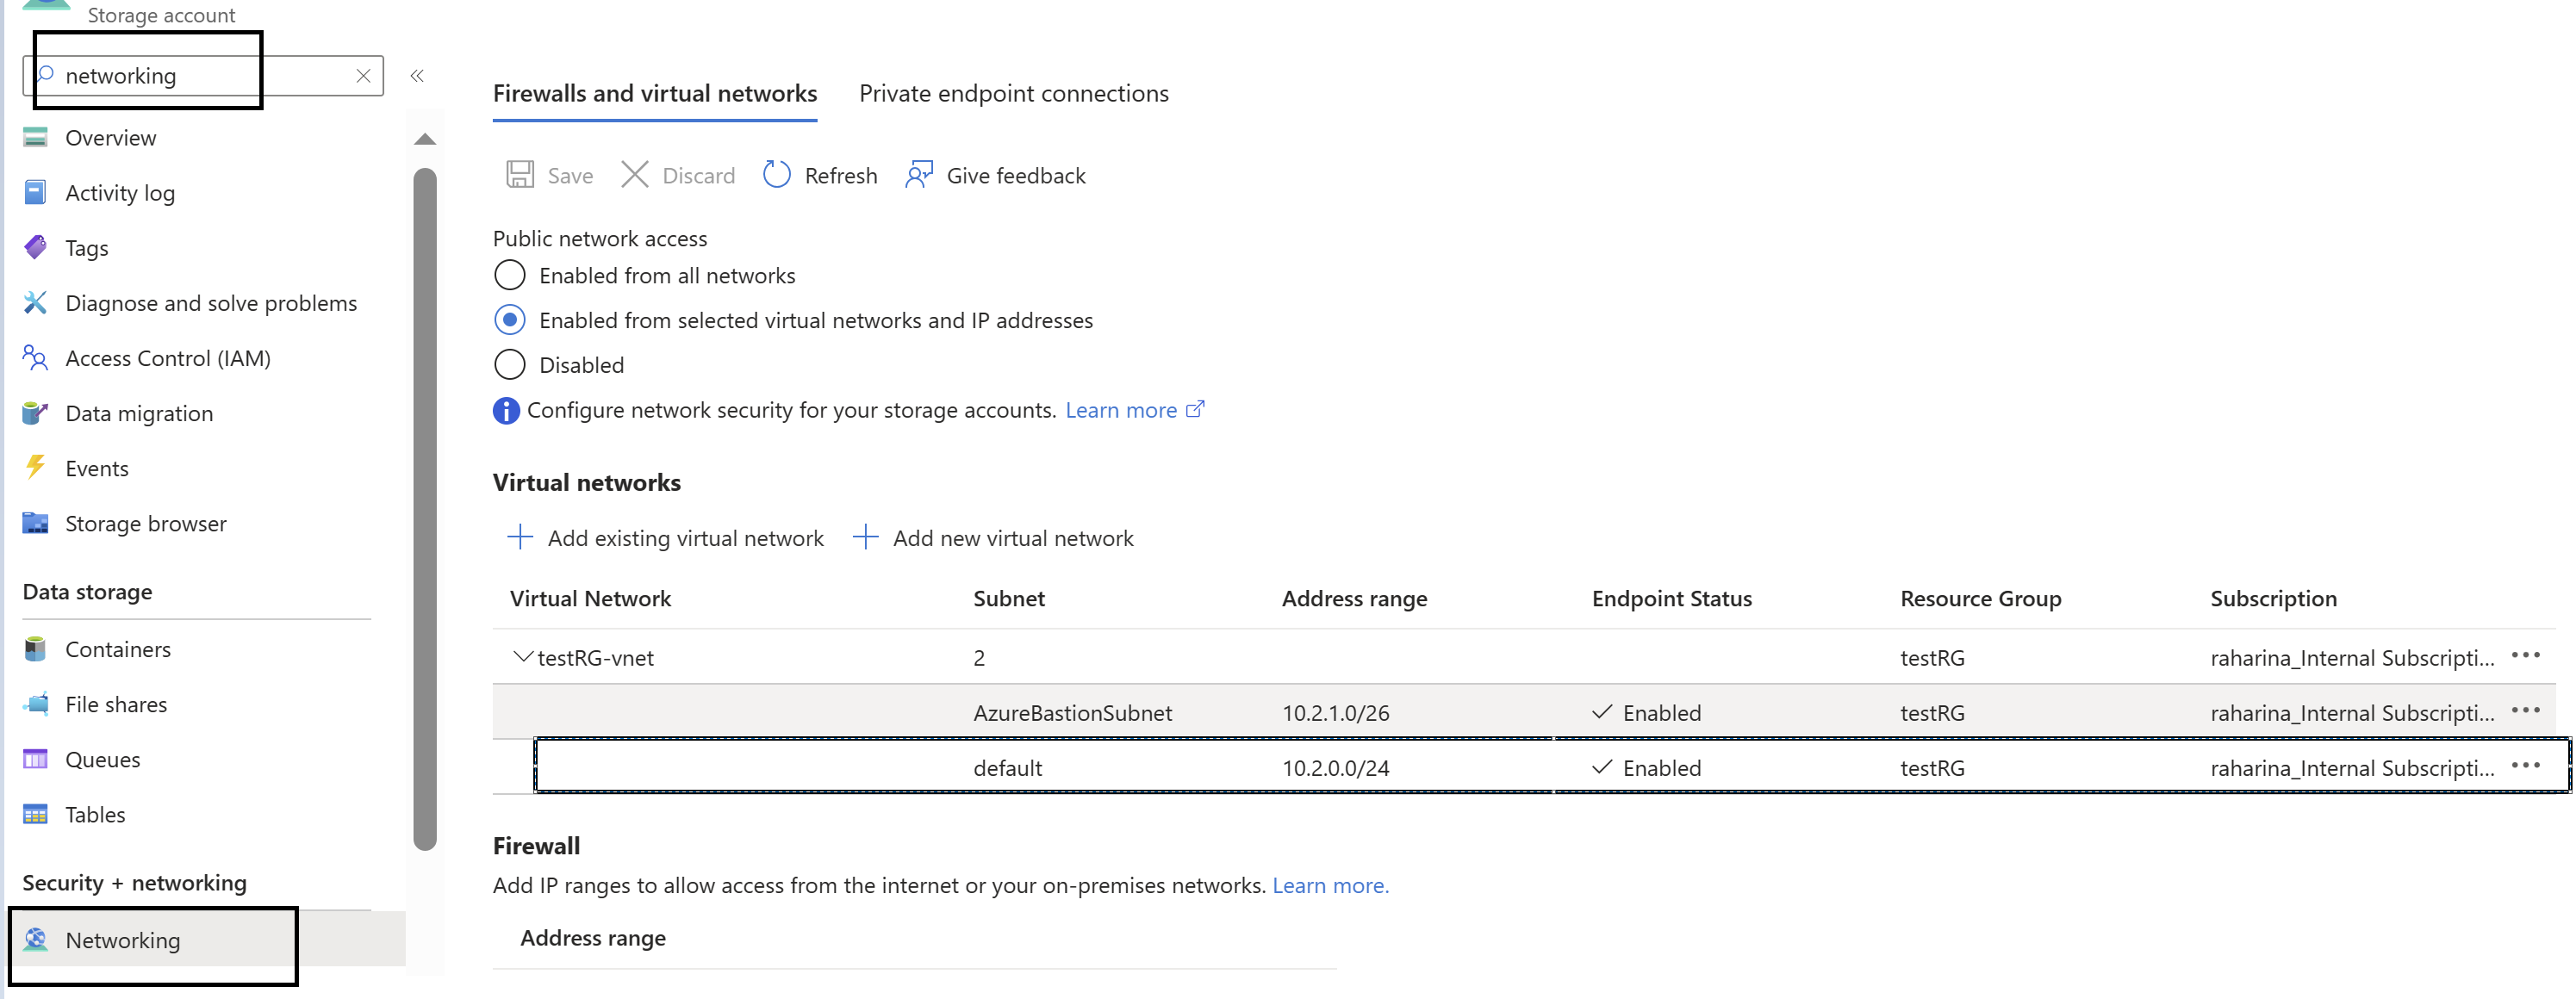Clear the networking search box
This screenshot has width=2576, height=999.
click(x=363, y=75)
